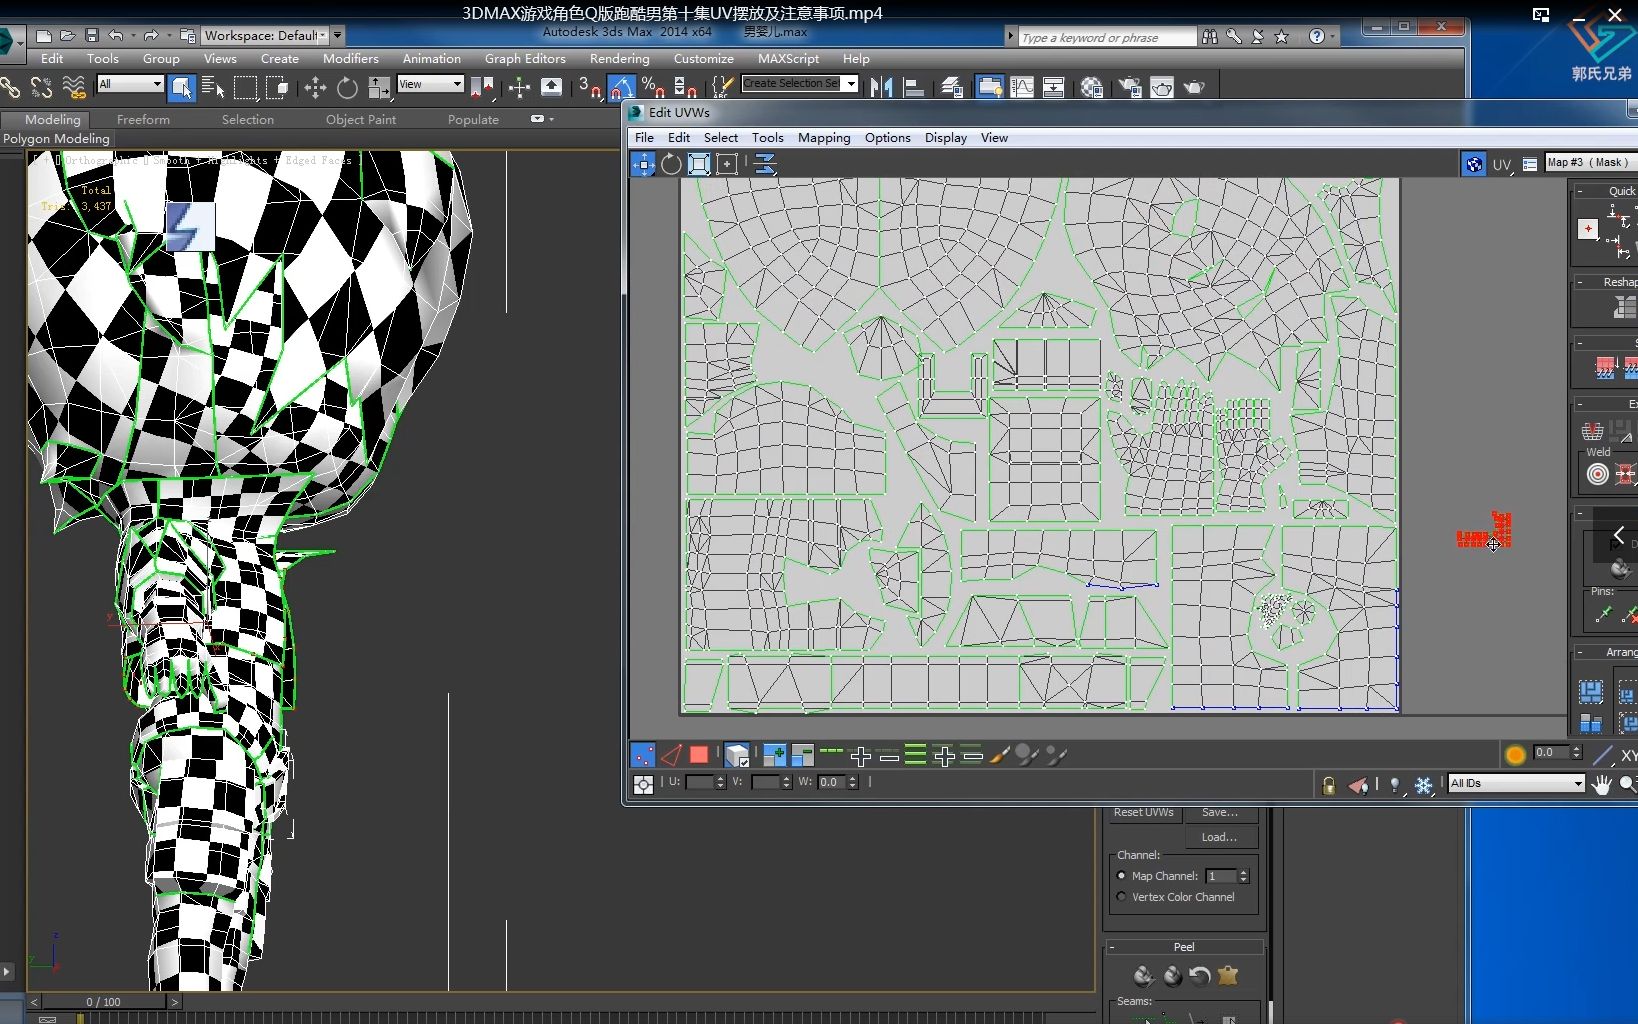
Task: Switch to Polygon sub-object mode in UV editor
Action: [699, 755]
